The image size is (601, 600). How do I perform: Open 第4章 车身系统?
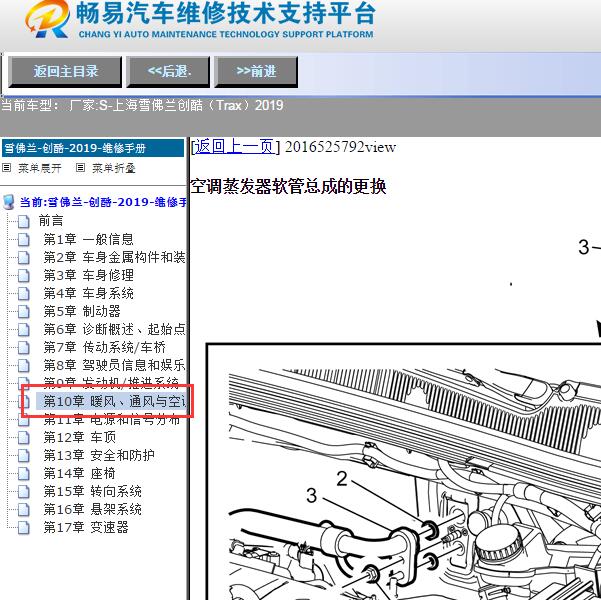[89, 293]
